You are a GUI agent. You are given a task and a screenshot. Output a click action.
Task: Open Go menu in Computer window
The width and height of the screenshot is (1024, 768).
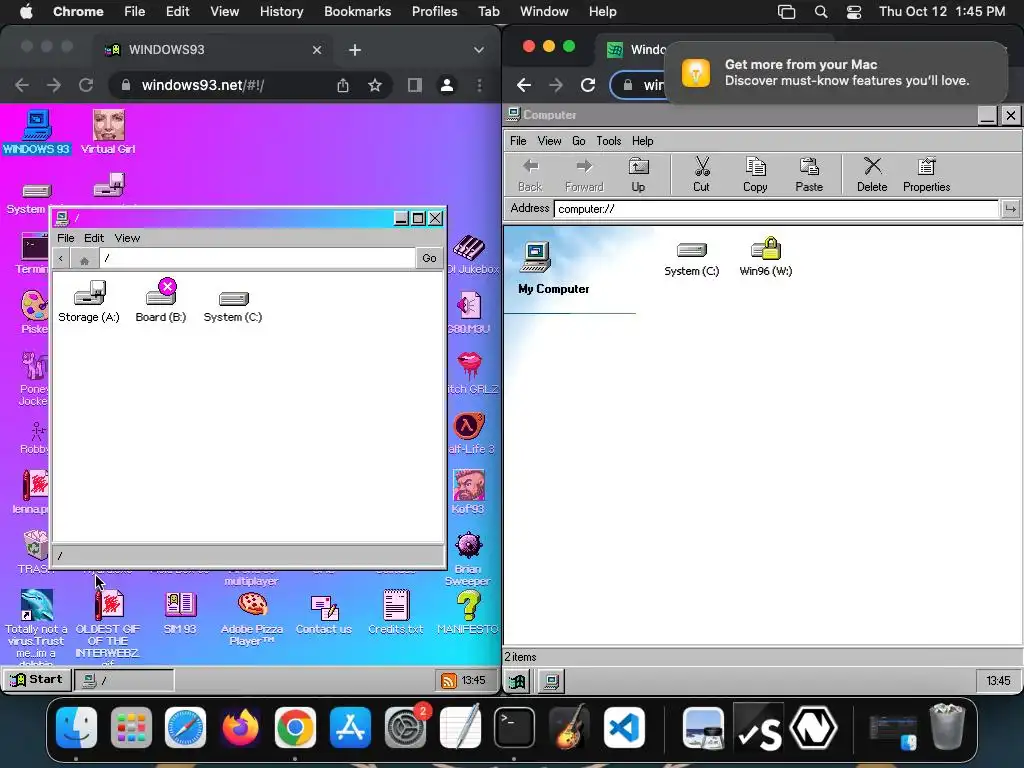[x=579, y=141]
